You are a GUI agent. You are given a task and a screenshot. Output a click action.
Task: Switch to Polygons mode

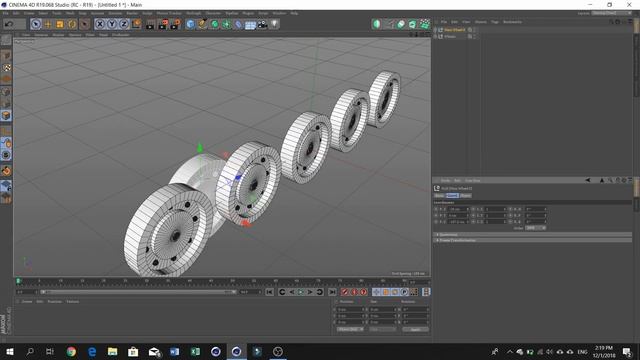[x=6, y=116]
